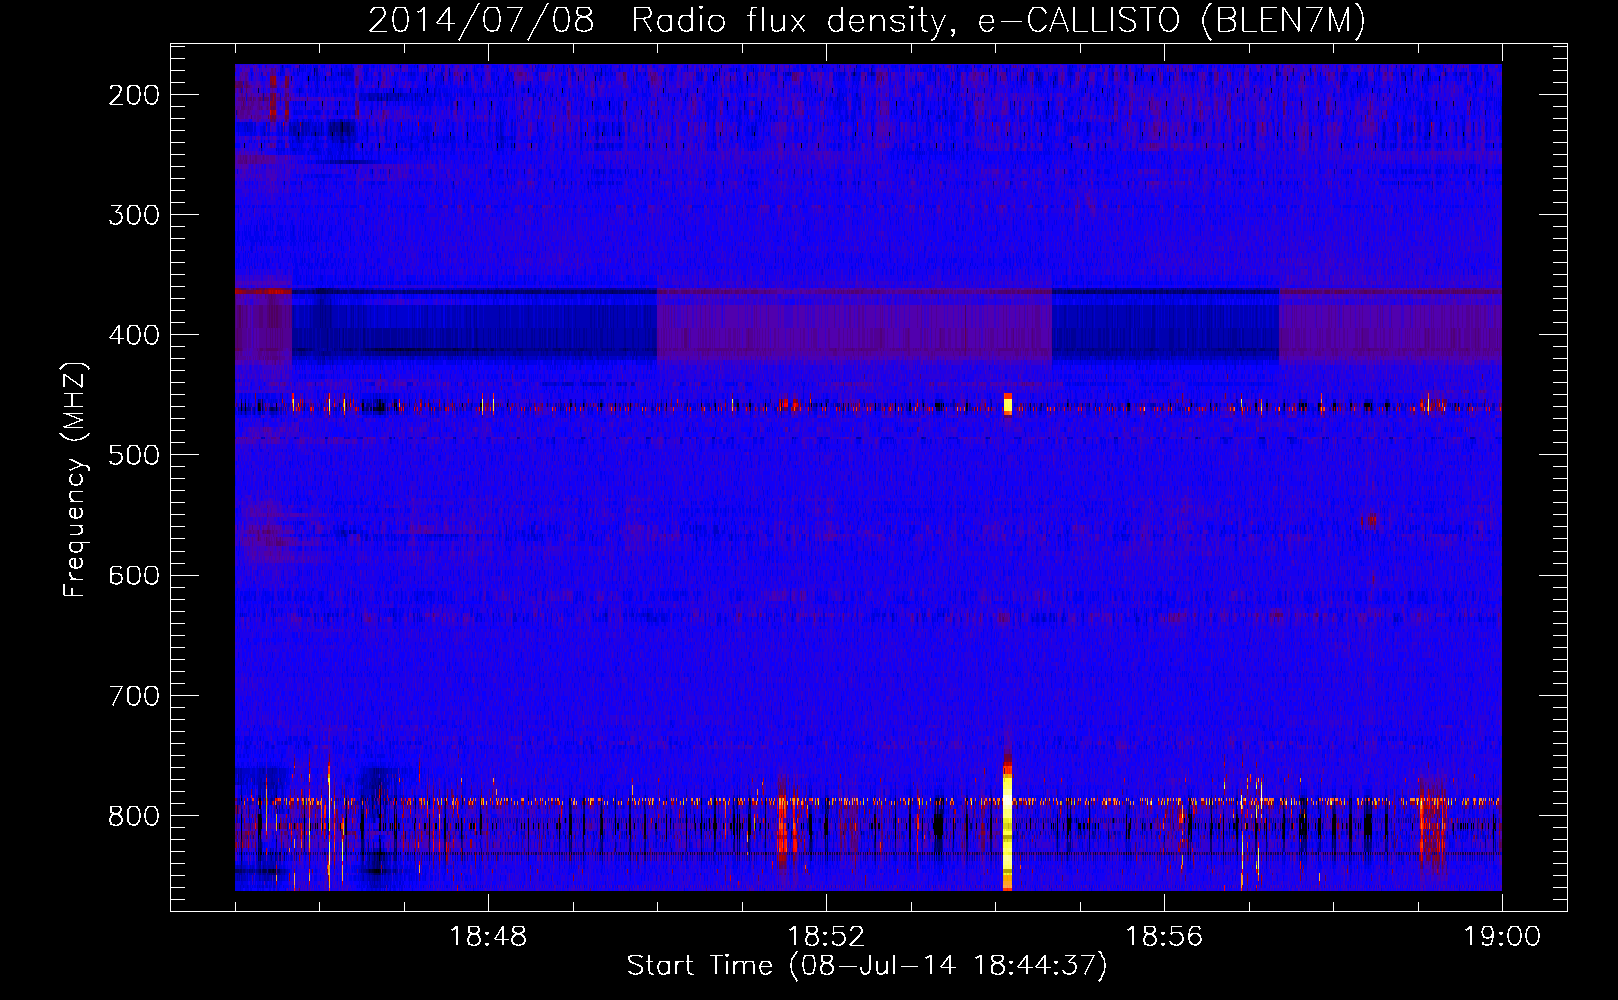Click the 300 frequency tick label
The image size is (1618, 1000).
[x=133, y=215]
